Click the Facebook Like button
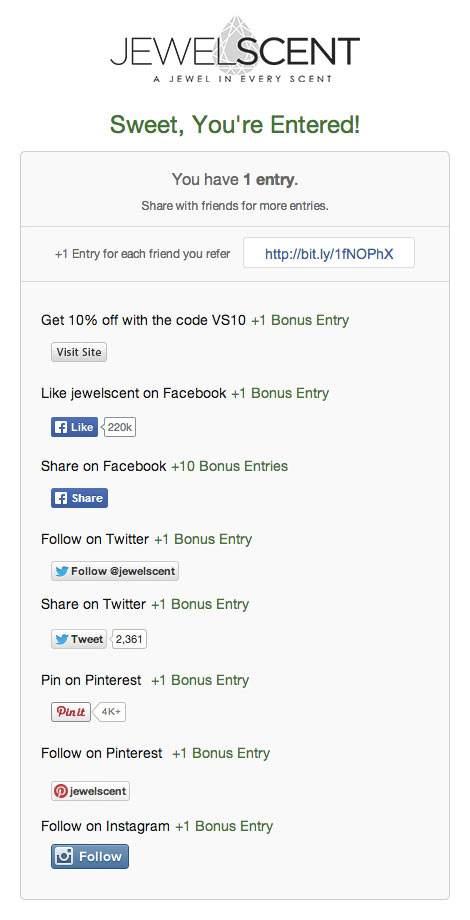470x920 pixels. tap(74, 427)
